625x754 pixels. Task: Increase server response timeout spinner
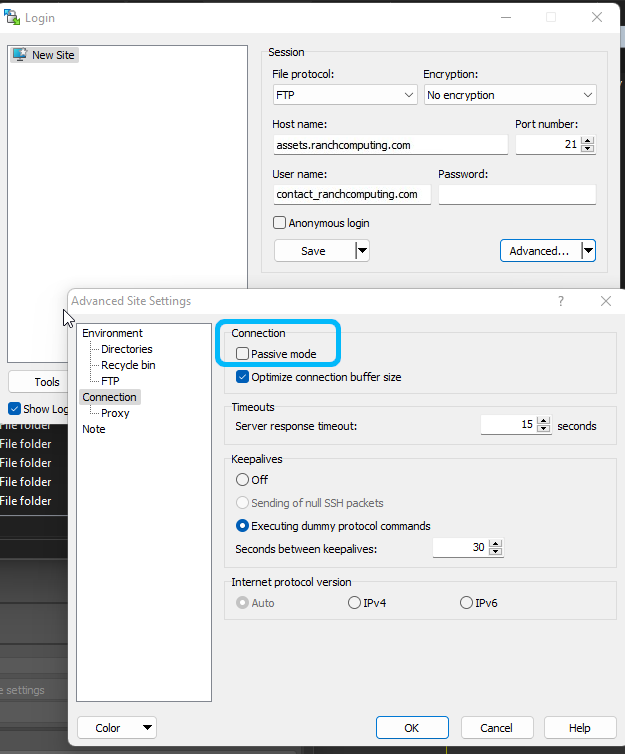coord(544,421)
